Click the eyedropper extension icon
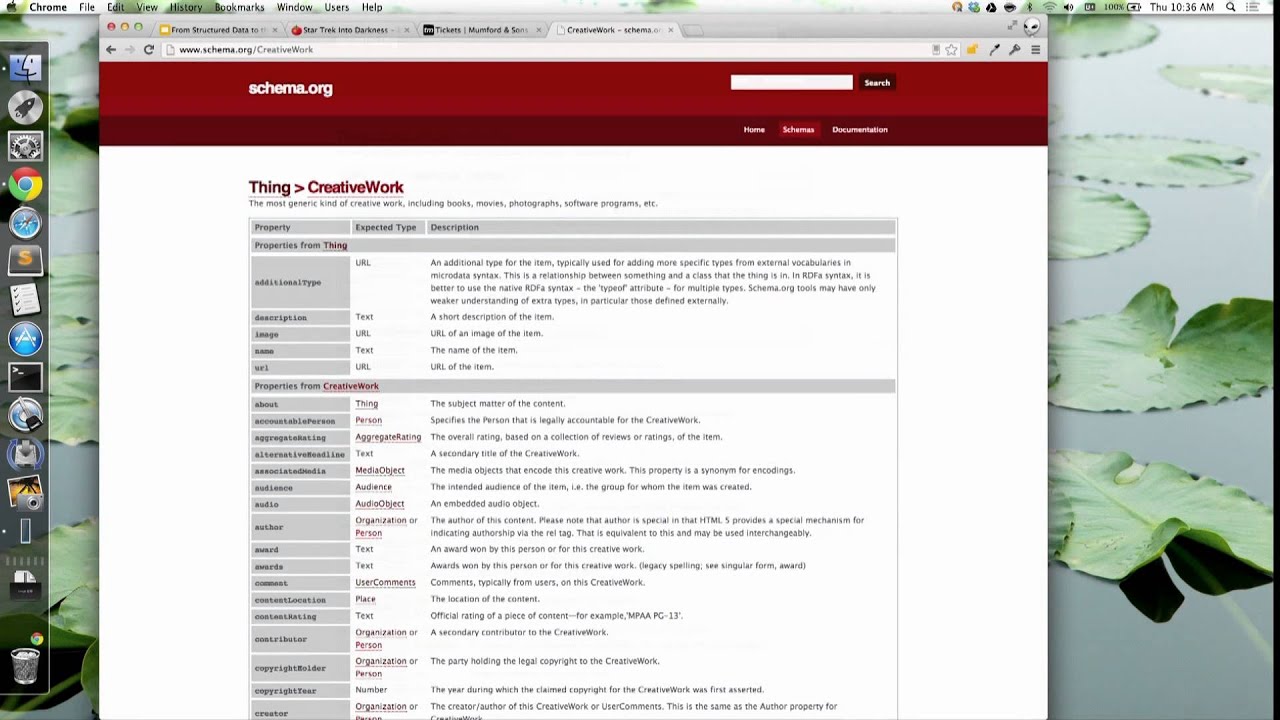 (x=994, y=49)
